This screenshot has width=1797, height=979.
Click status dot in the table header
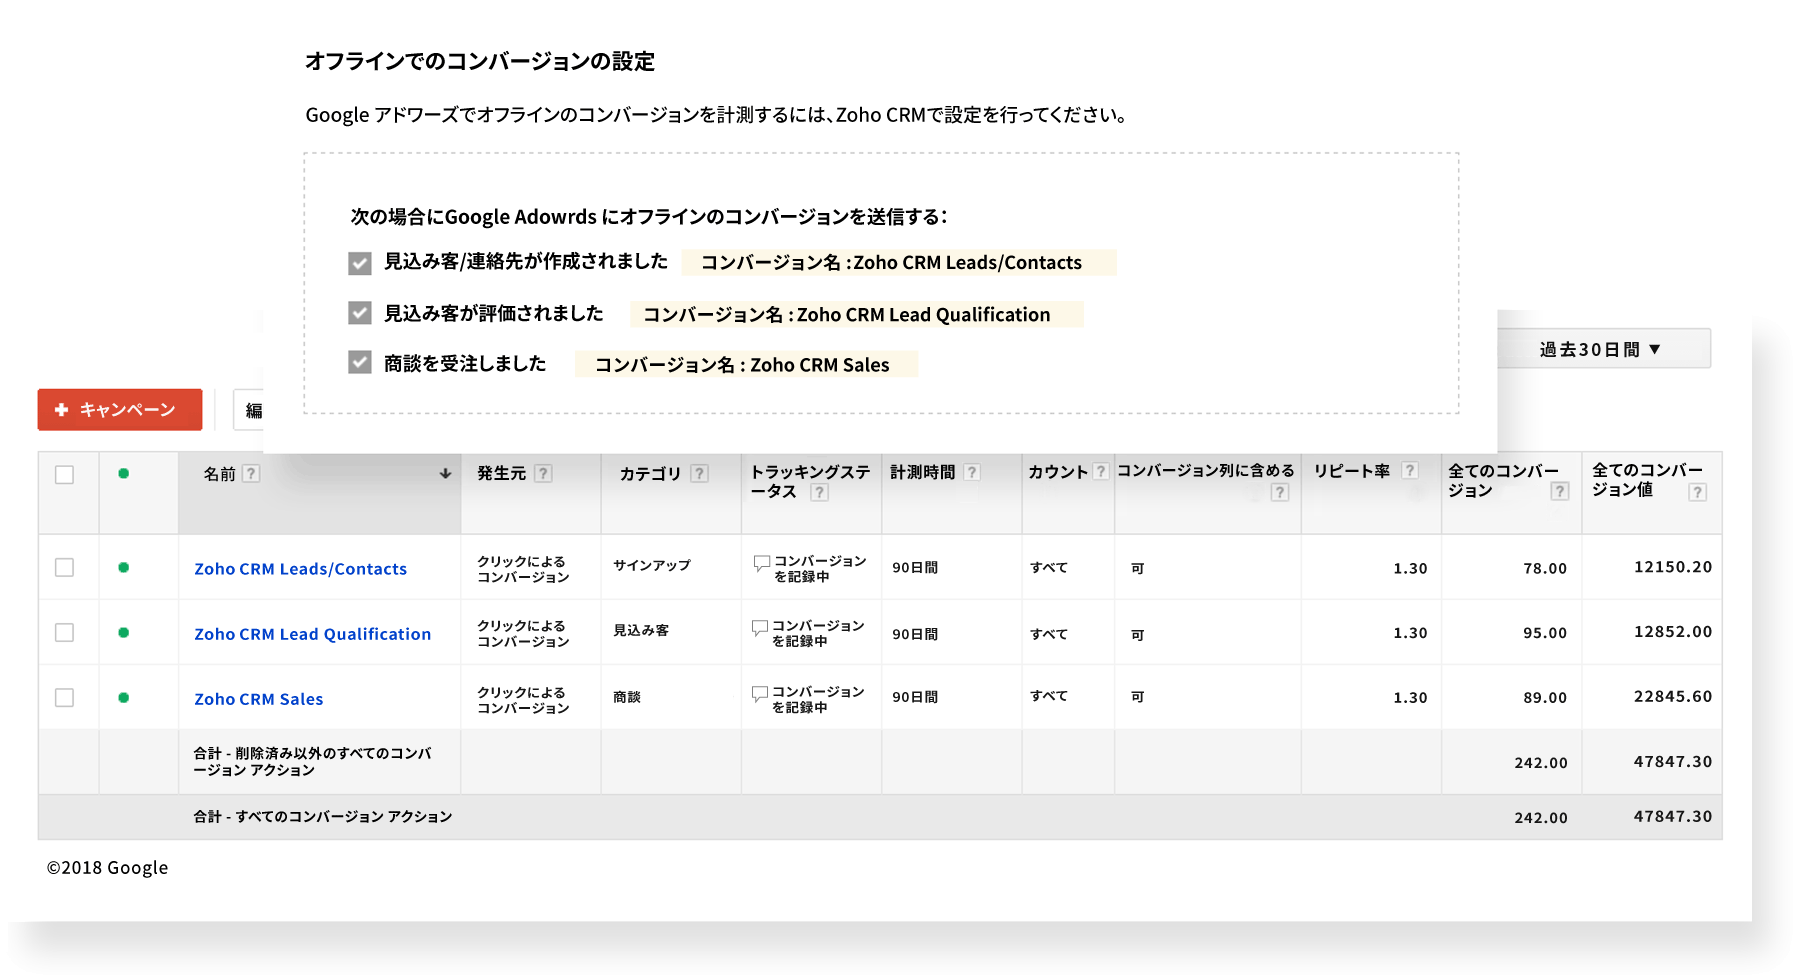coord(124,473)
